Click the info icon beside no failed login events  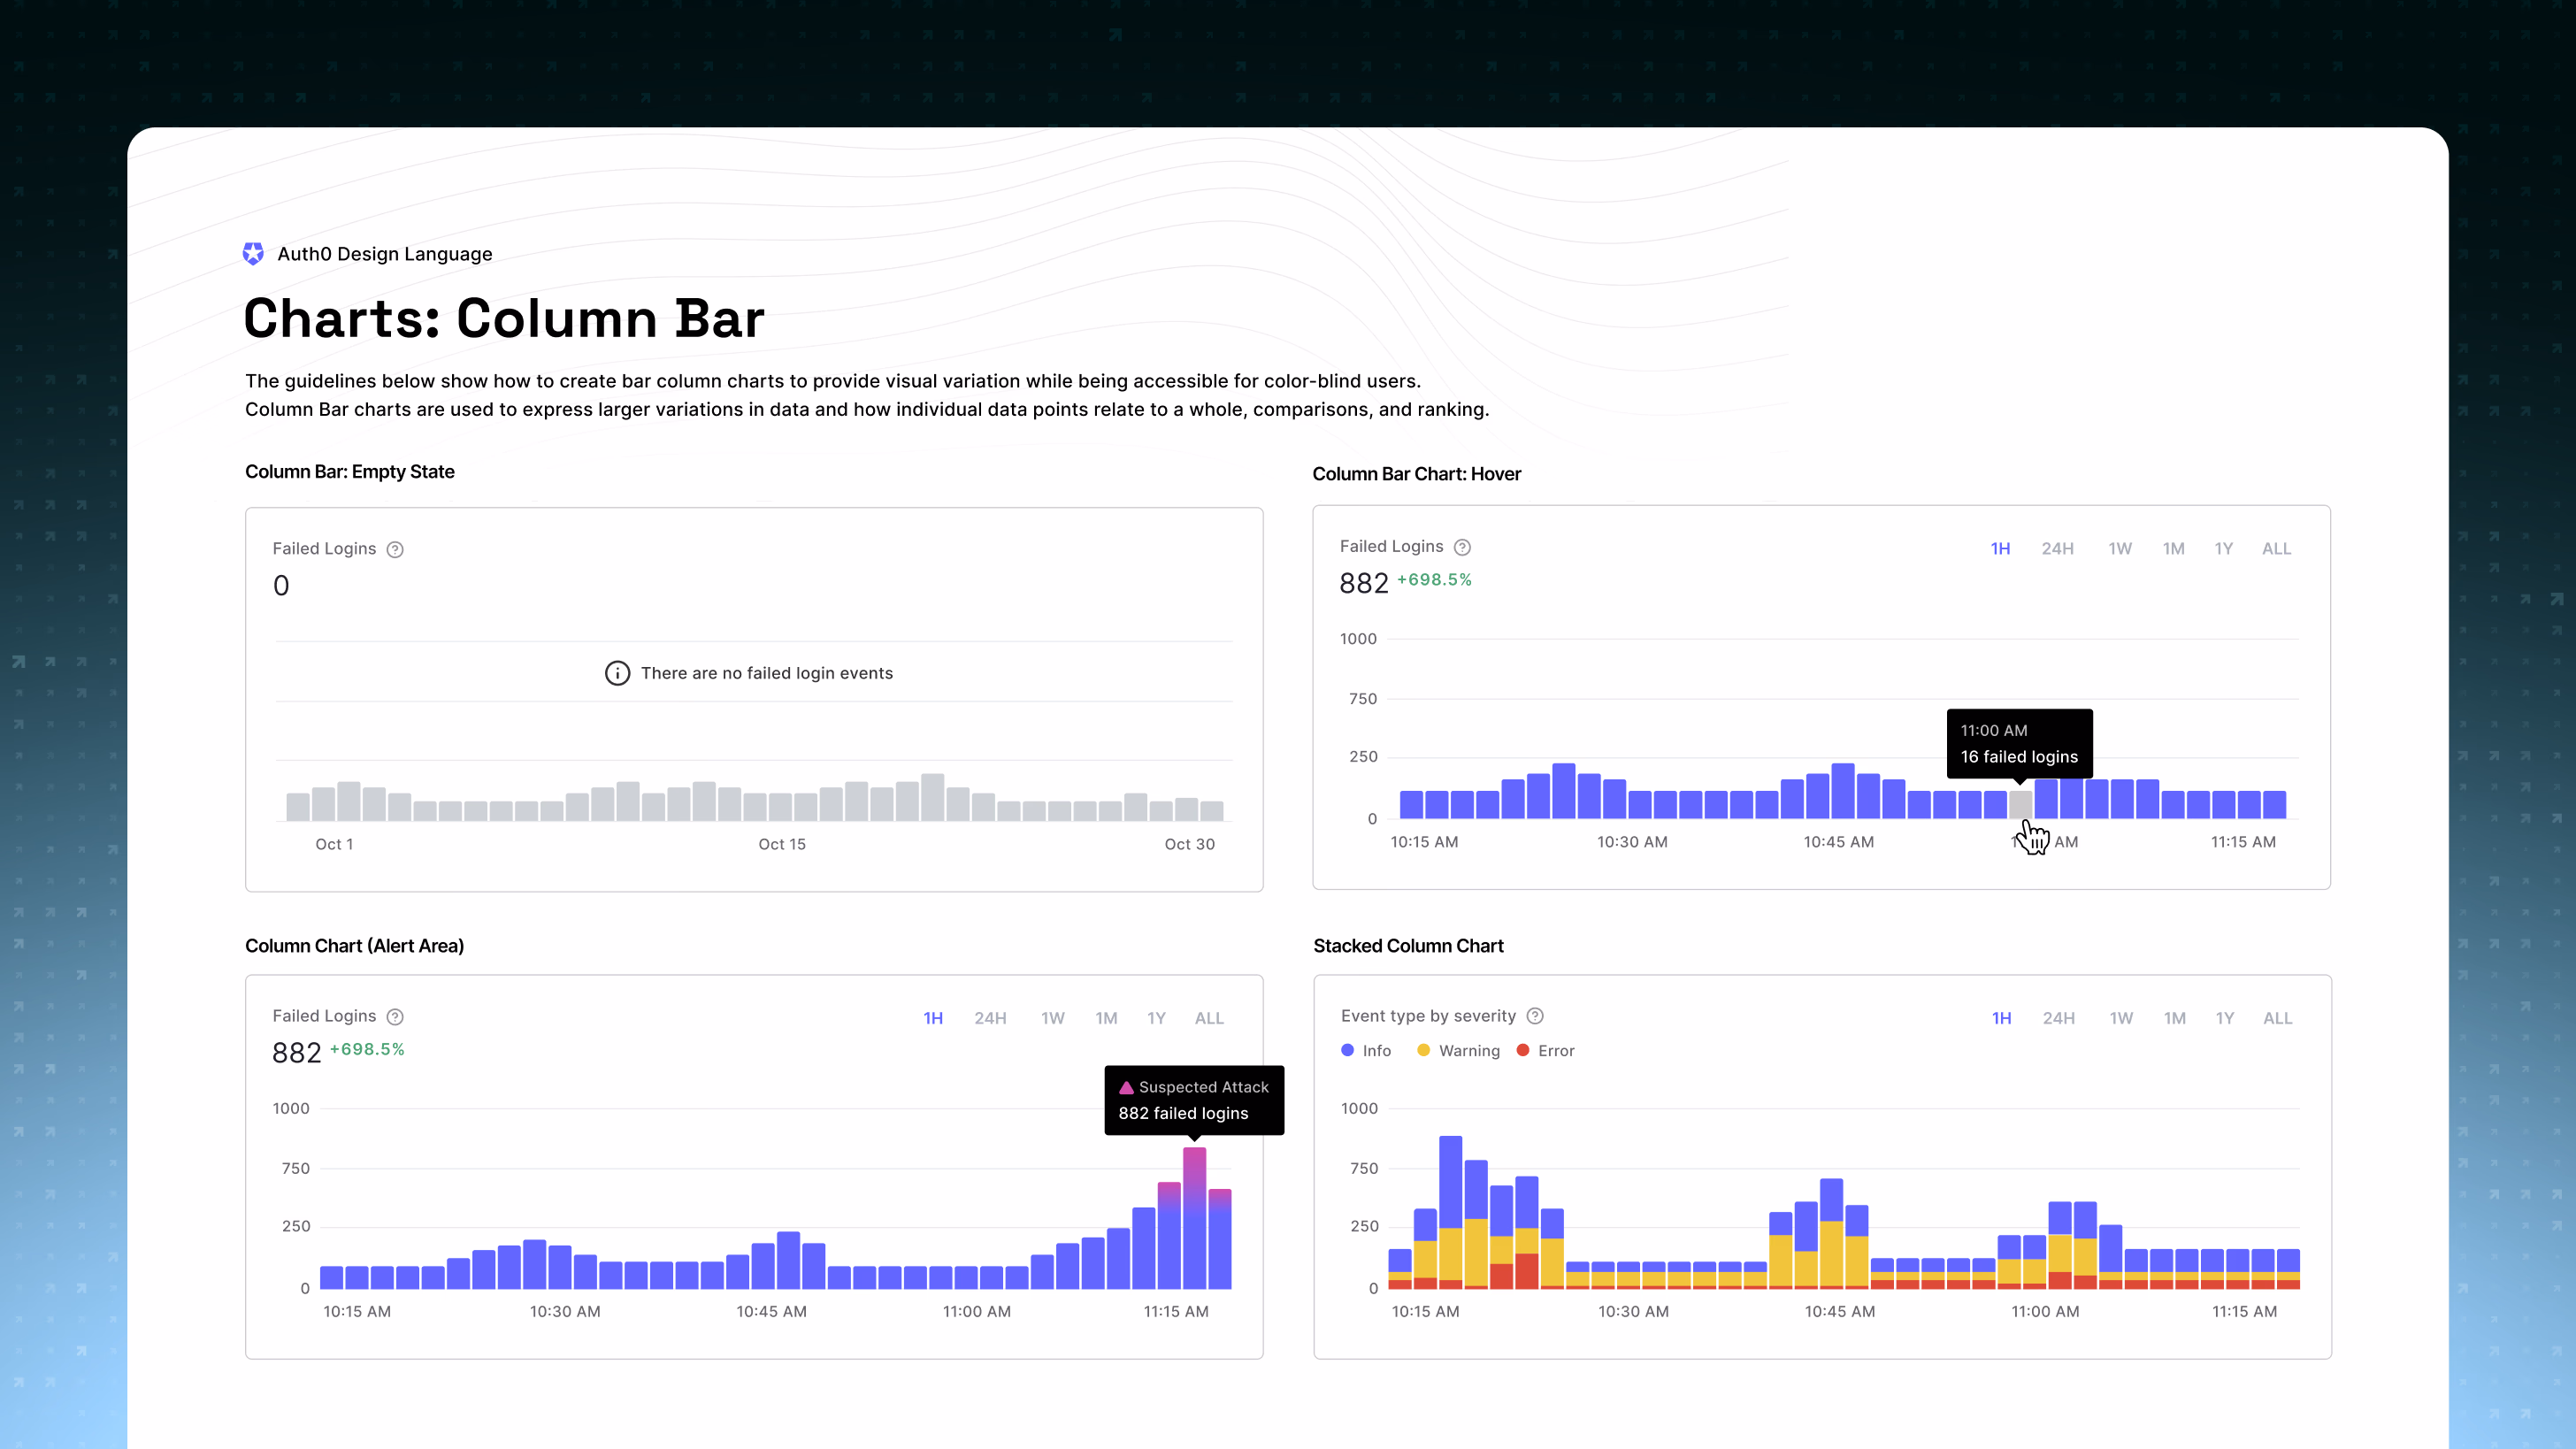[617, 673]
